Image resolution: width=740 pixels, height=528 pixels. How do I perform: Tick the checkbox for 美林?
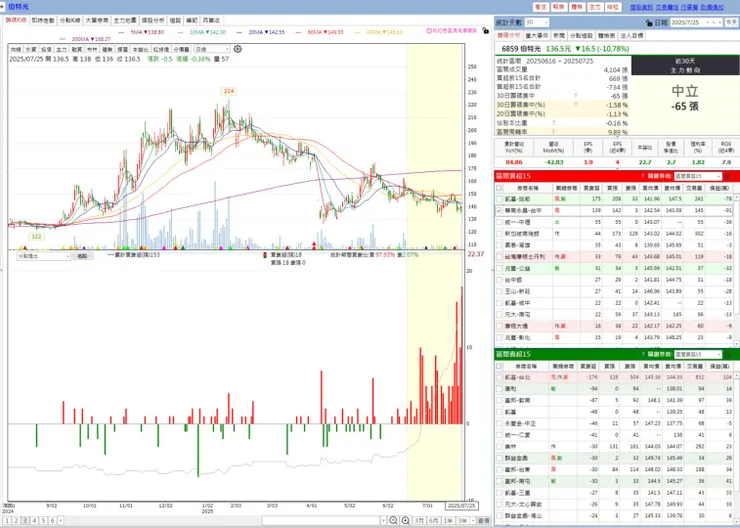(x=499, y=446)
